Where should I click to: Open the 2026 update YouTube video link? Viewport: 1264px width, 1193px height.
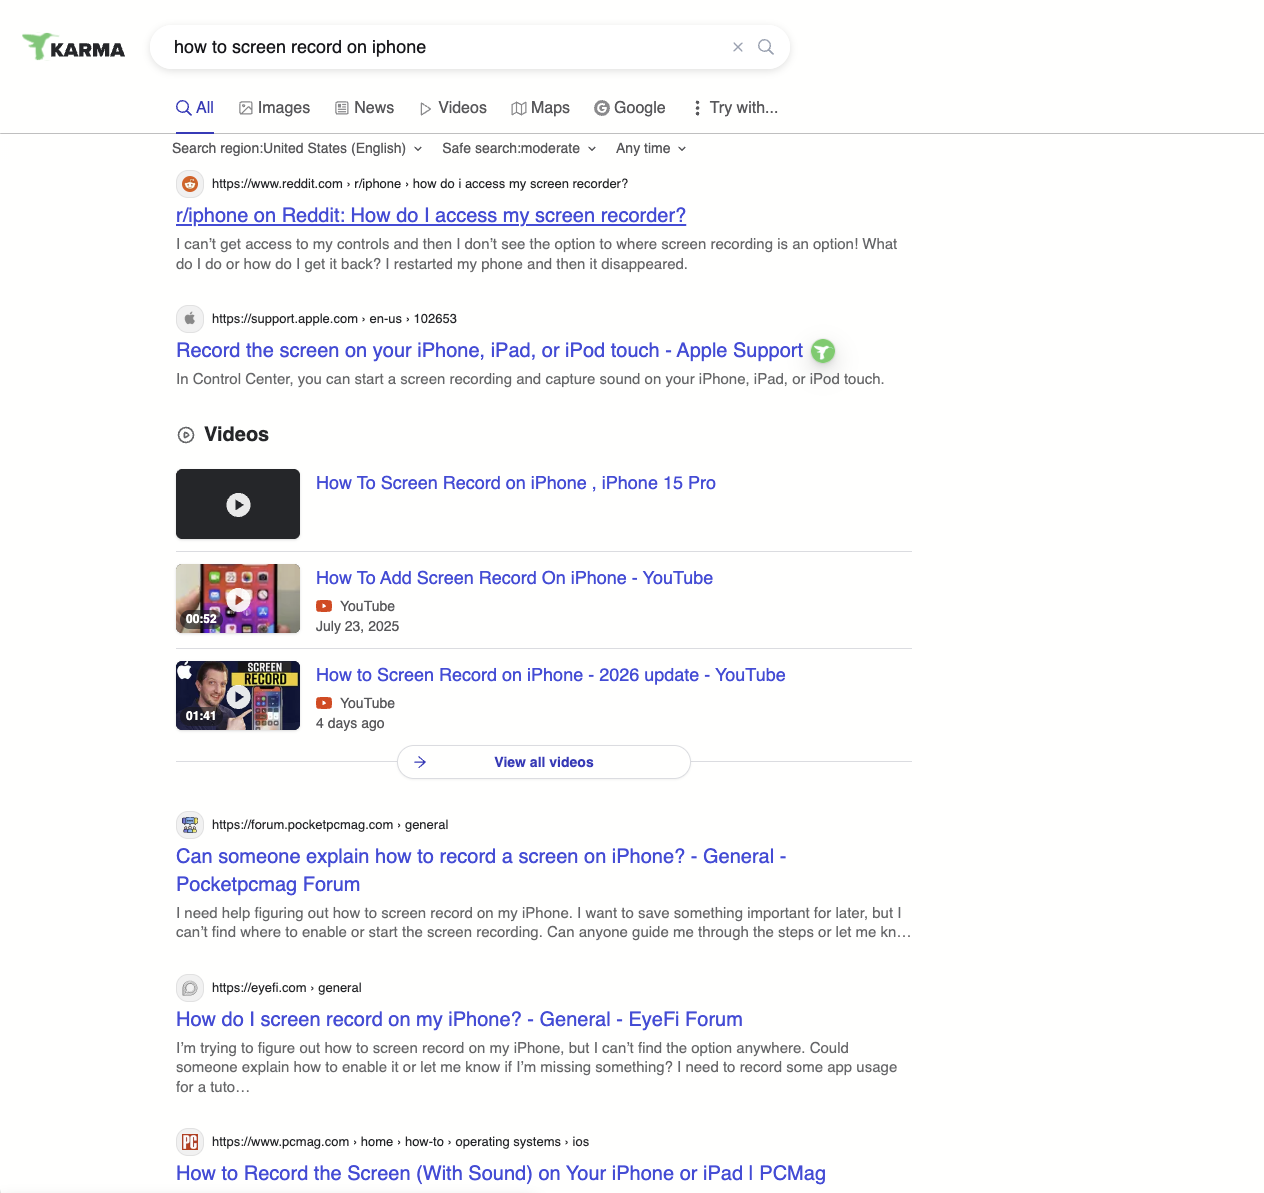(551, 675)
